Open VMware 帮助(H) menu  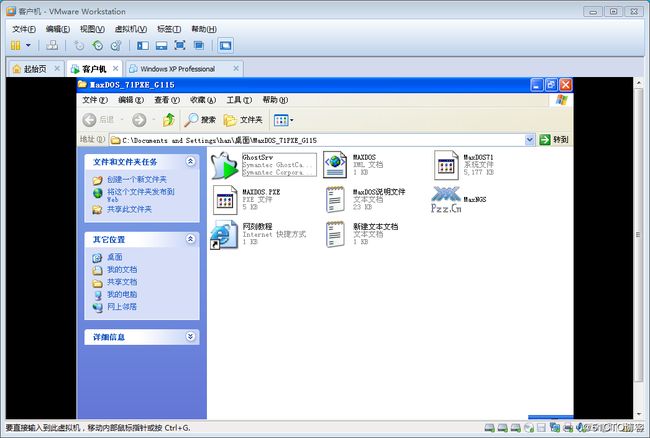tap(204, 29)
